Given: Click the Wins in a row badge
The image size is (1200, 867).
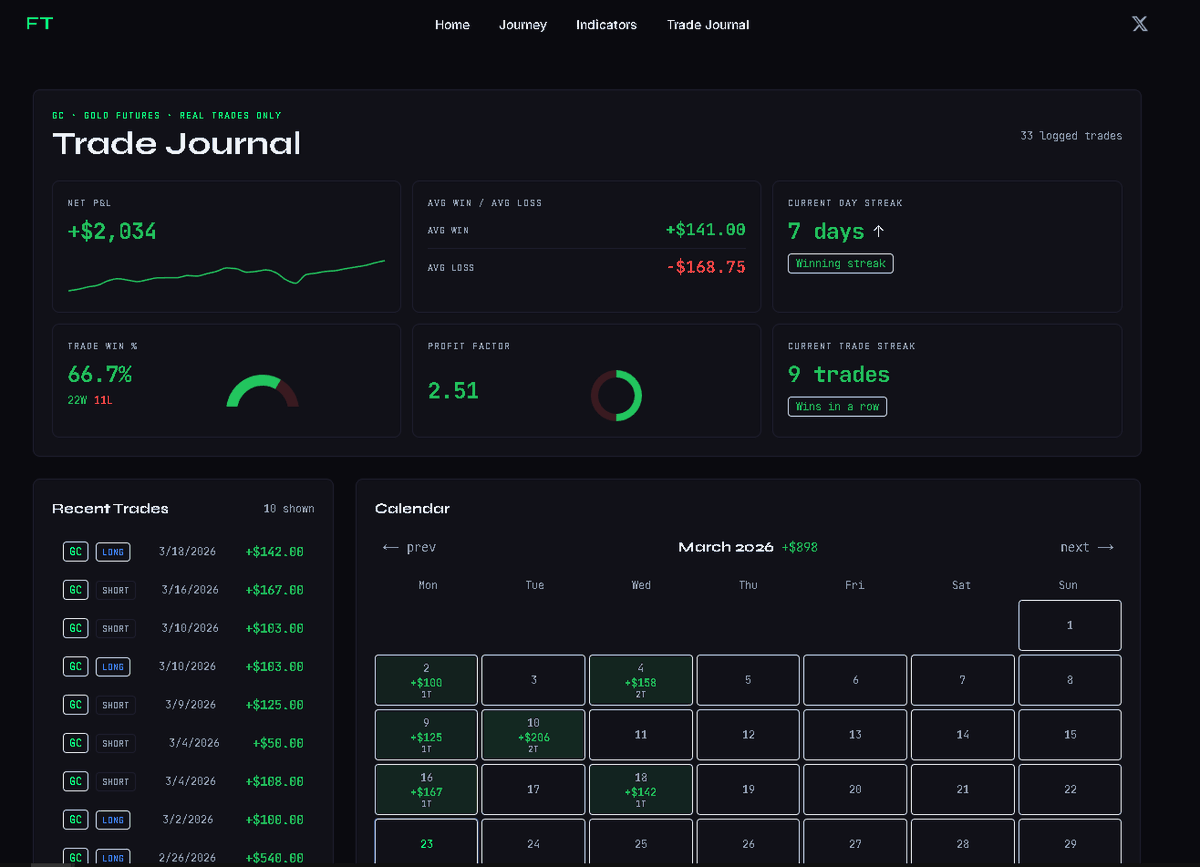Looking at the screenshot, I should tap(837, 407).
